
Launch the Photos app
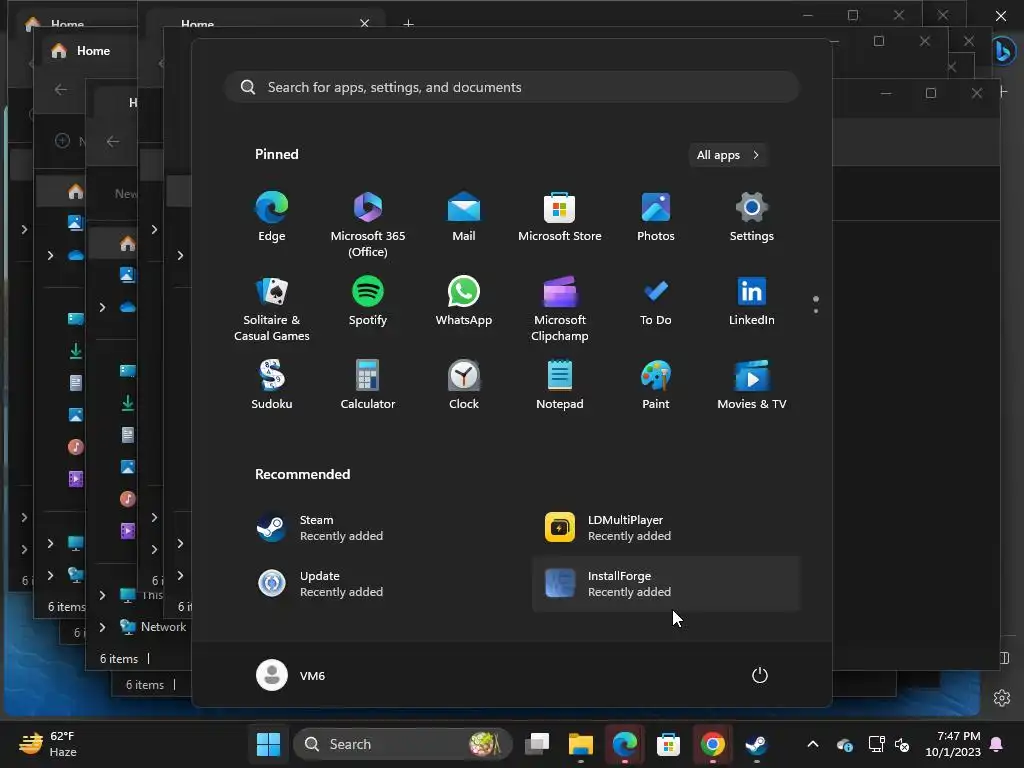point(656,217)
